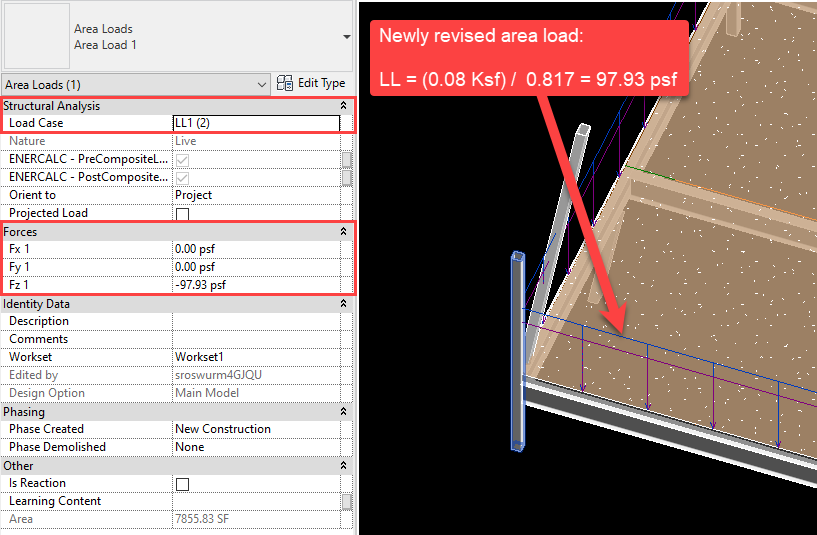
Task: Collapse the Identity Data section
Action: pos(343,303)
